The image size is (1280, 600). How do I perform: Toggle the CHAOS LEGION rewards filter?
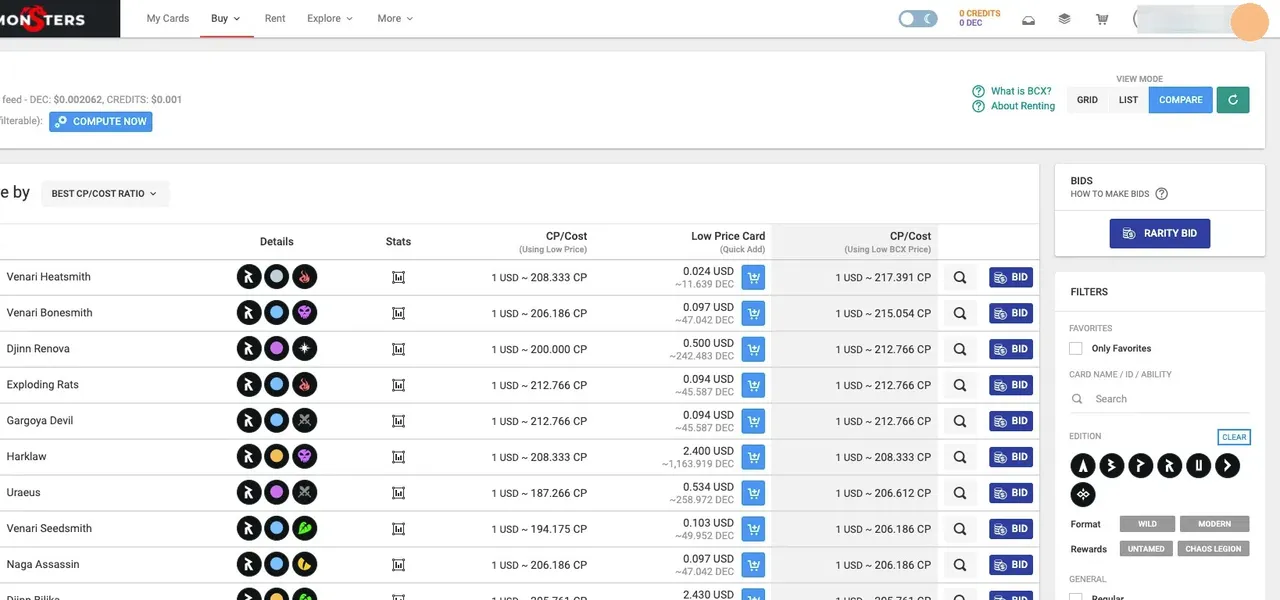click(x=1213, y=549)
